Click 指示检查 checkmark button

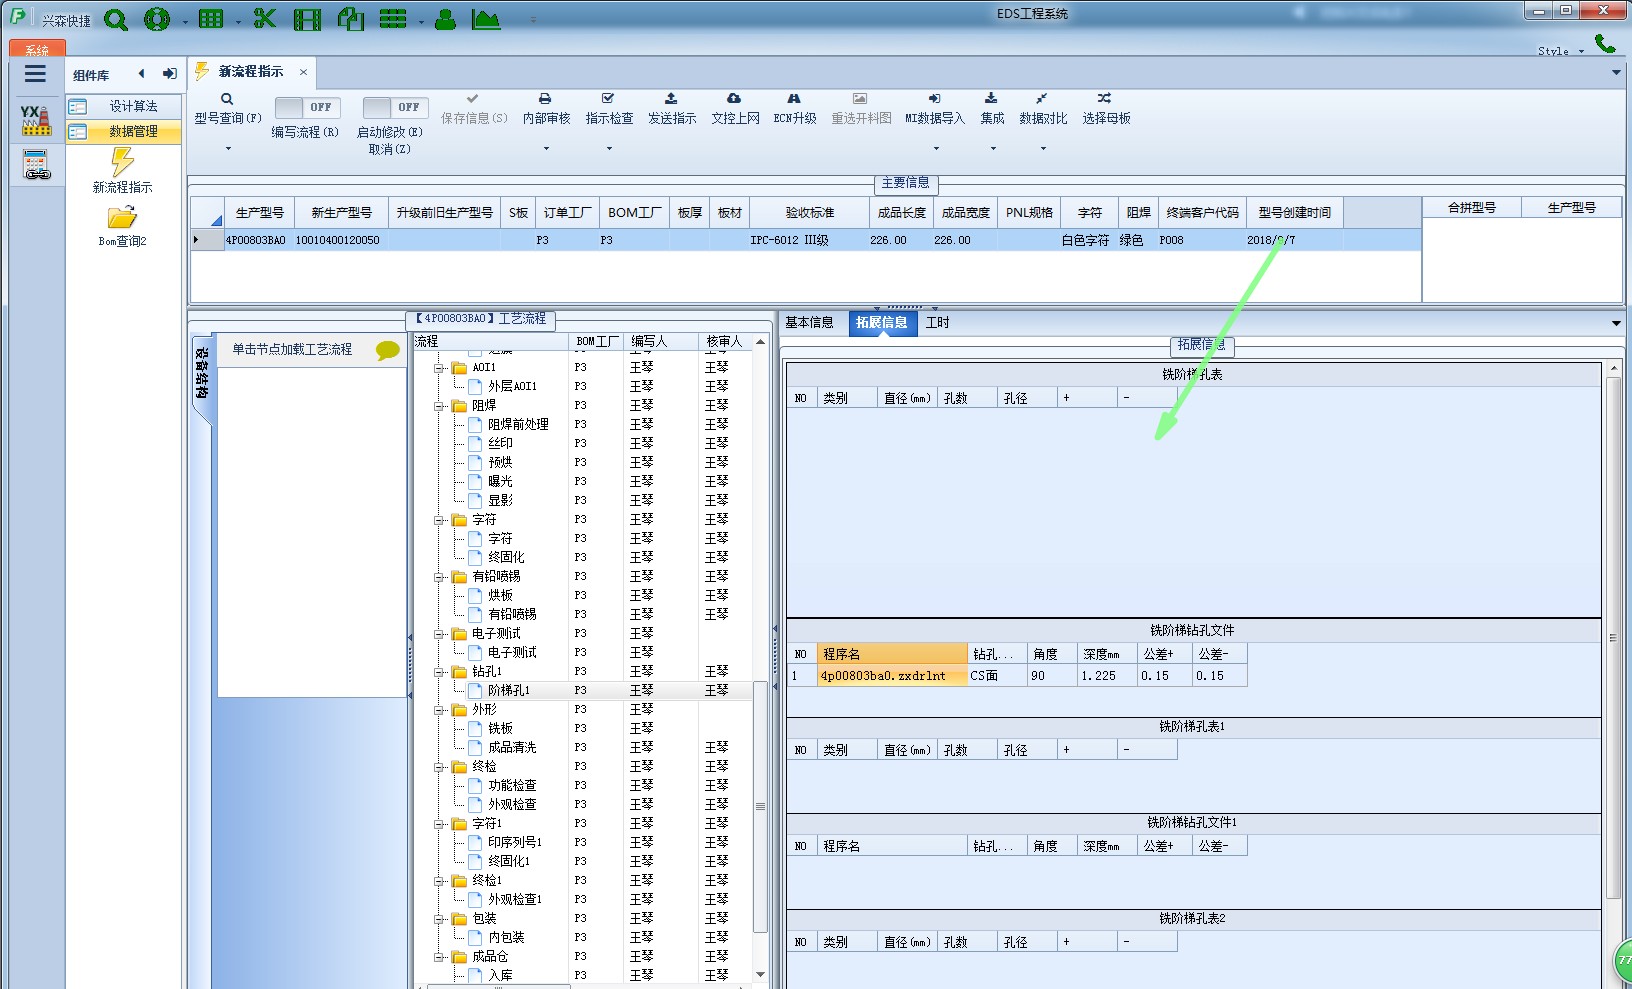pos(609,108)
